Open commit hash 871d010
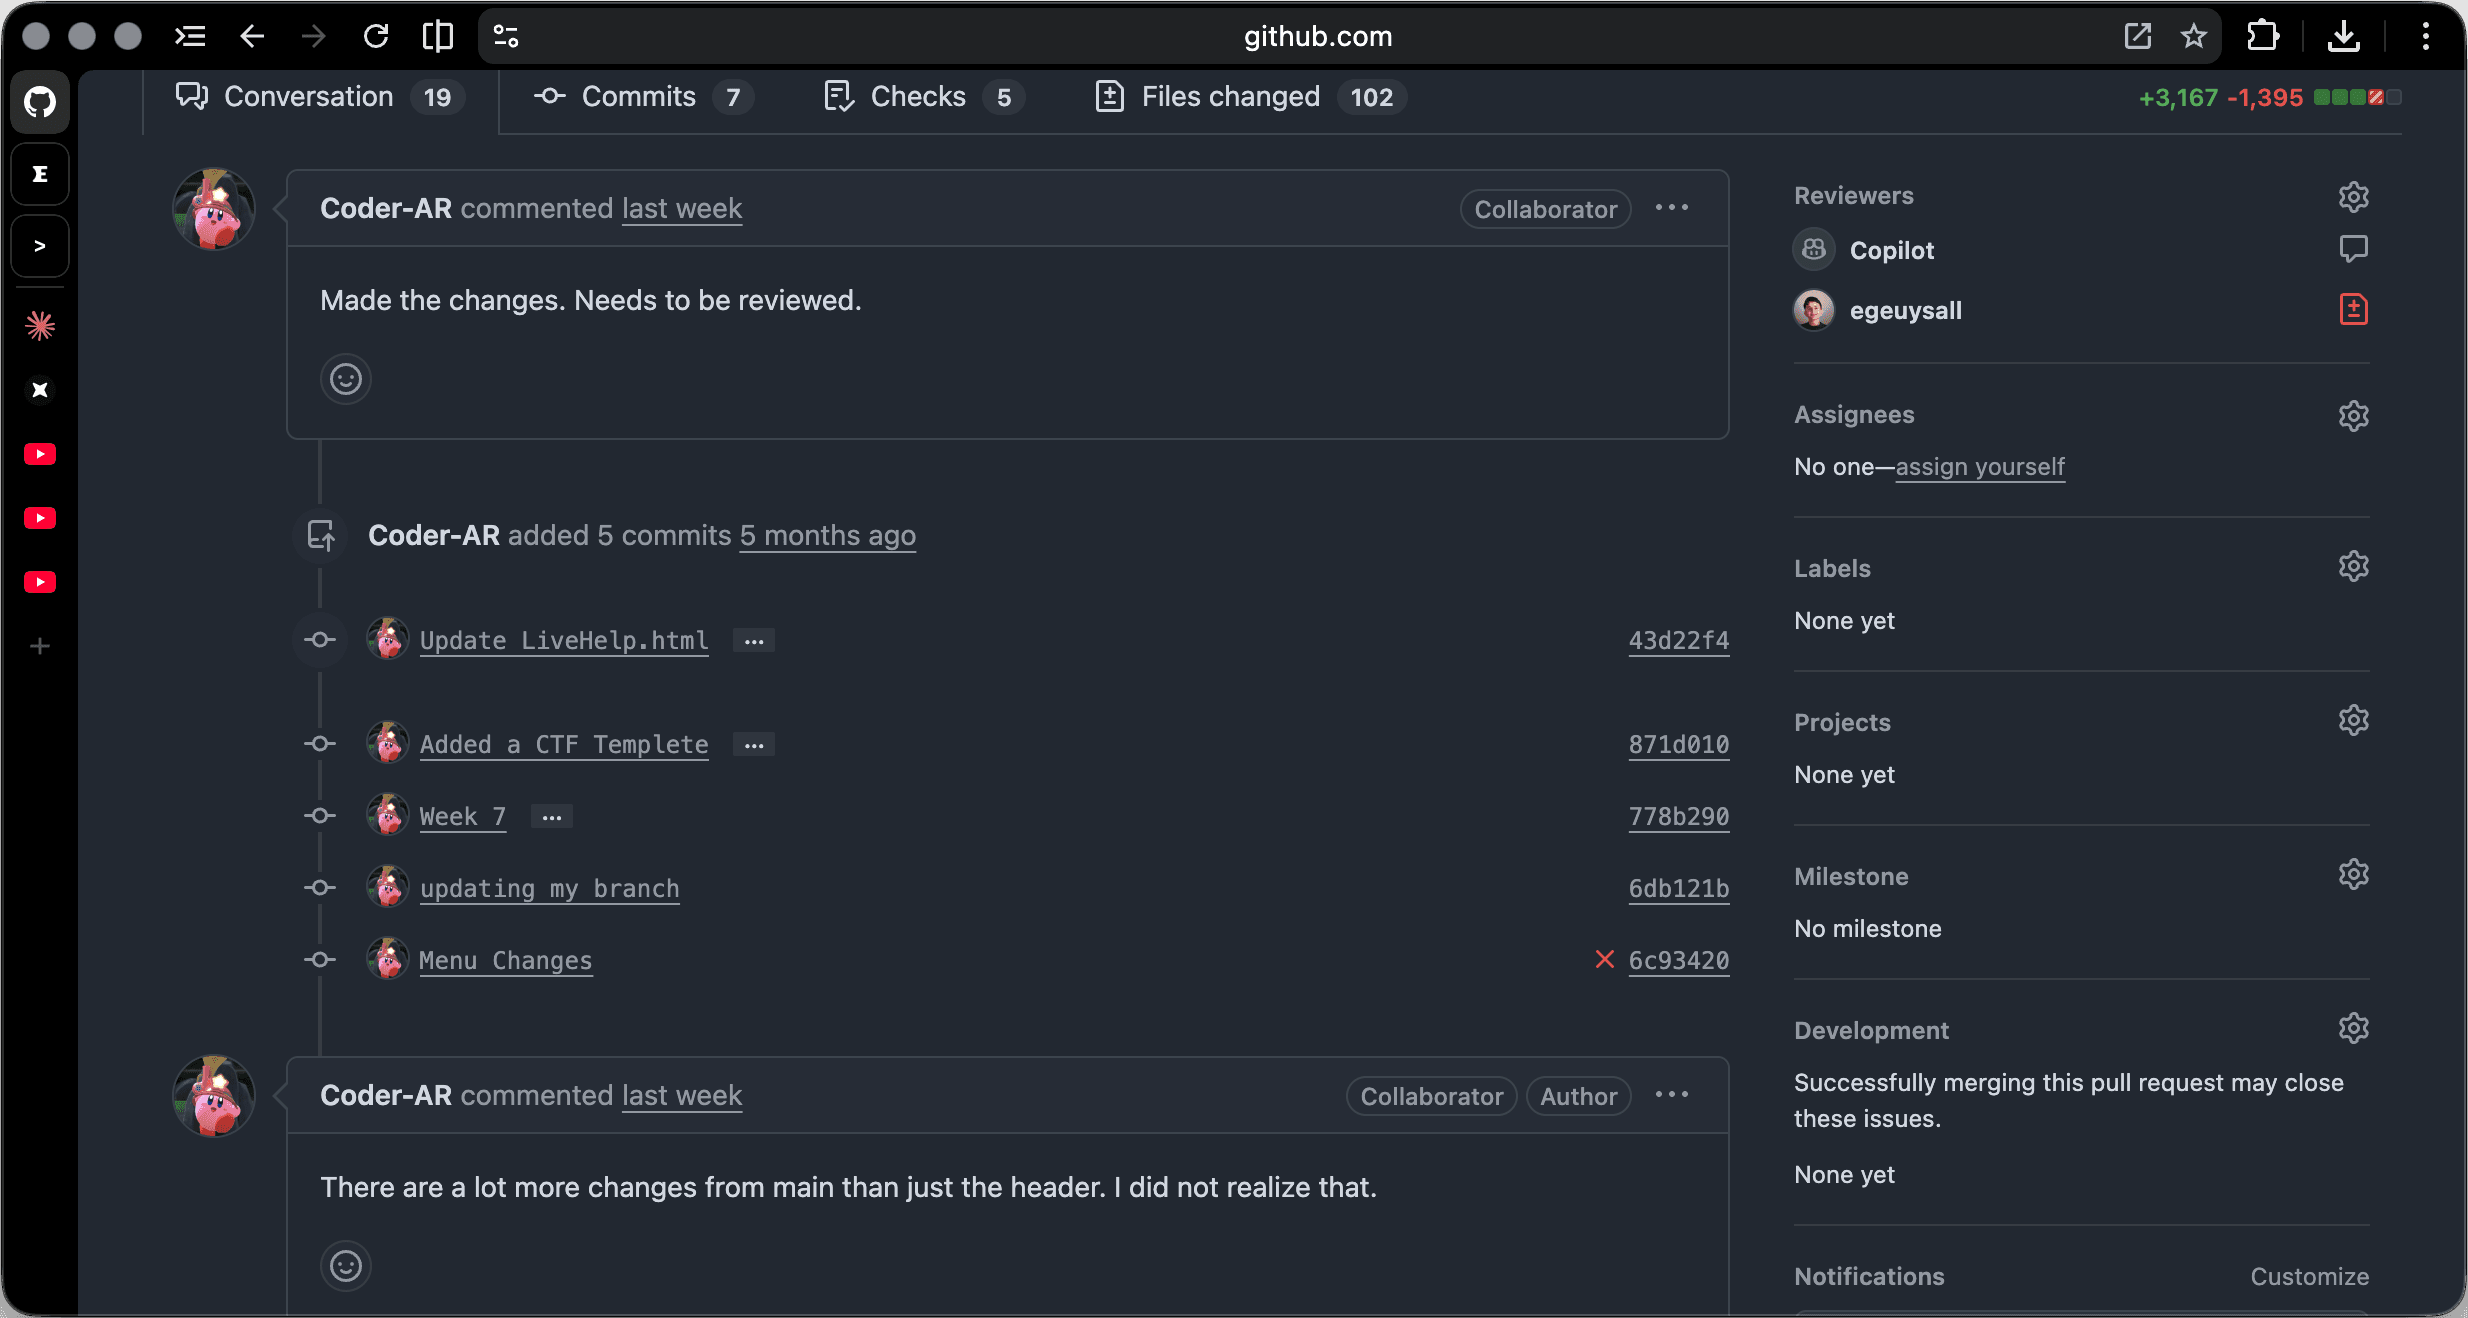Image resolution: width=2468 pixels, height=1318 pixels. click(1678, 745)
